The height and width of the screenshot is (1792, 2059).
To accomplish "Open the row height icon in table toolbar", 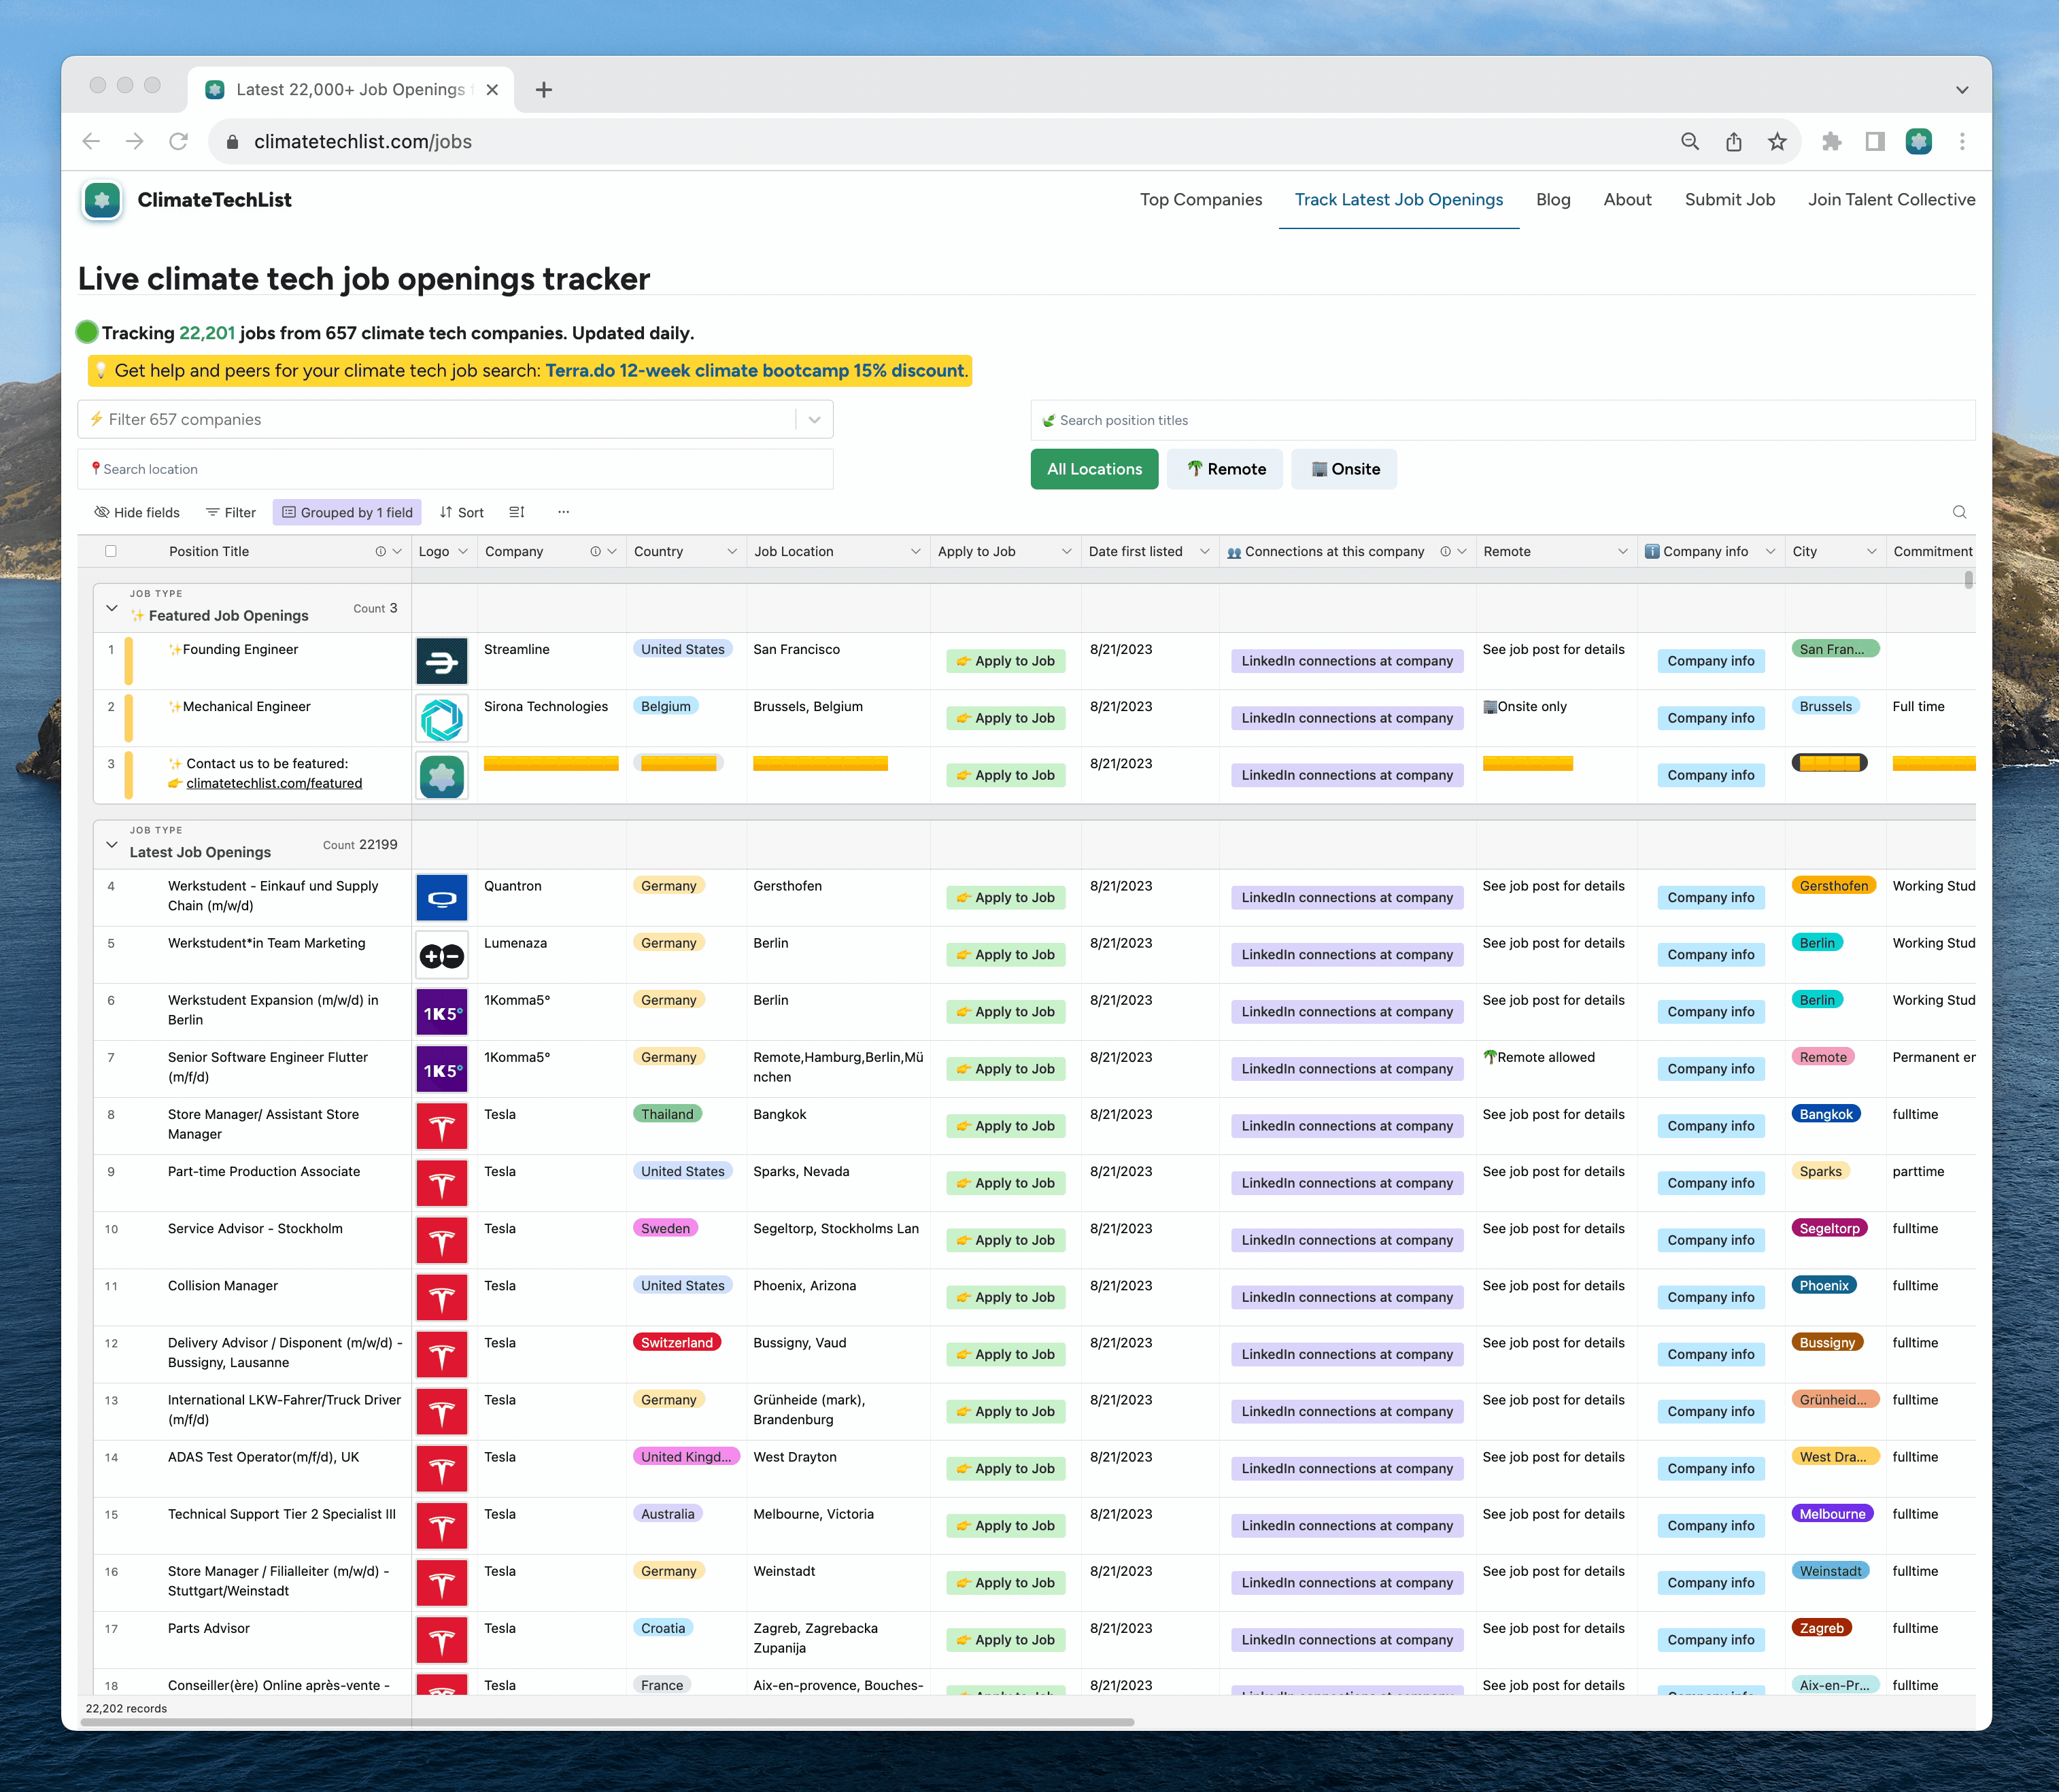I will tap(516, 512).
